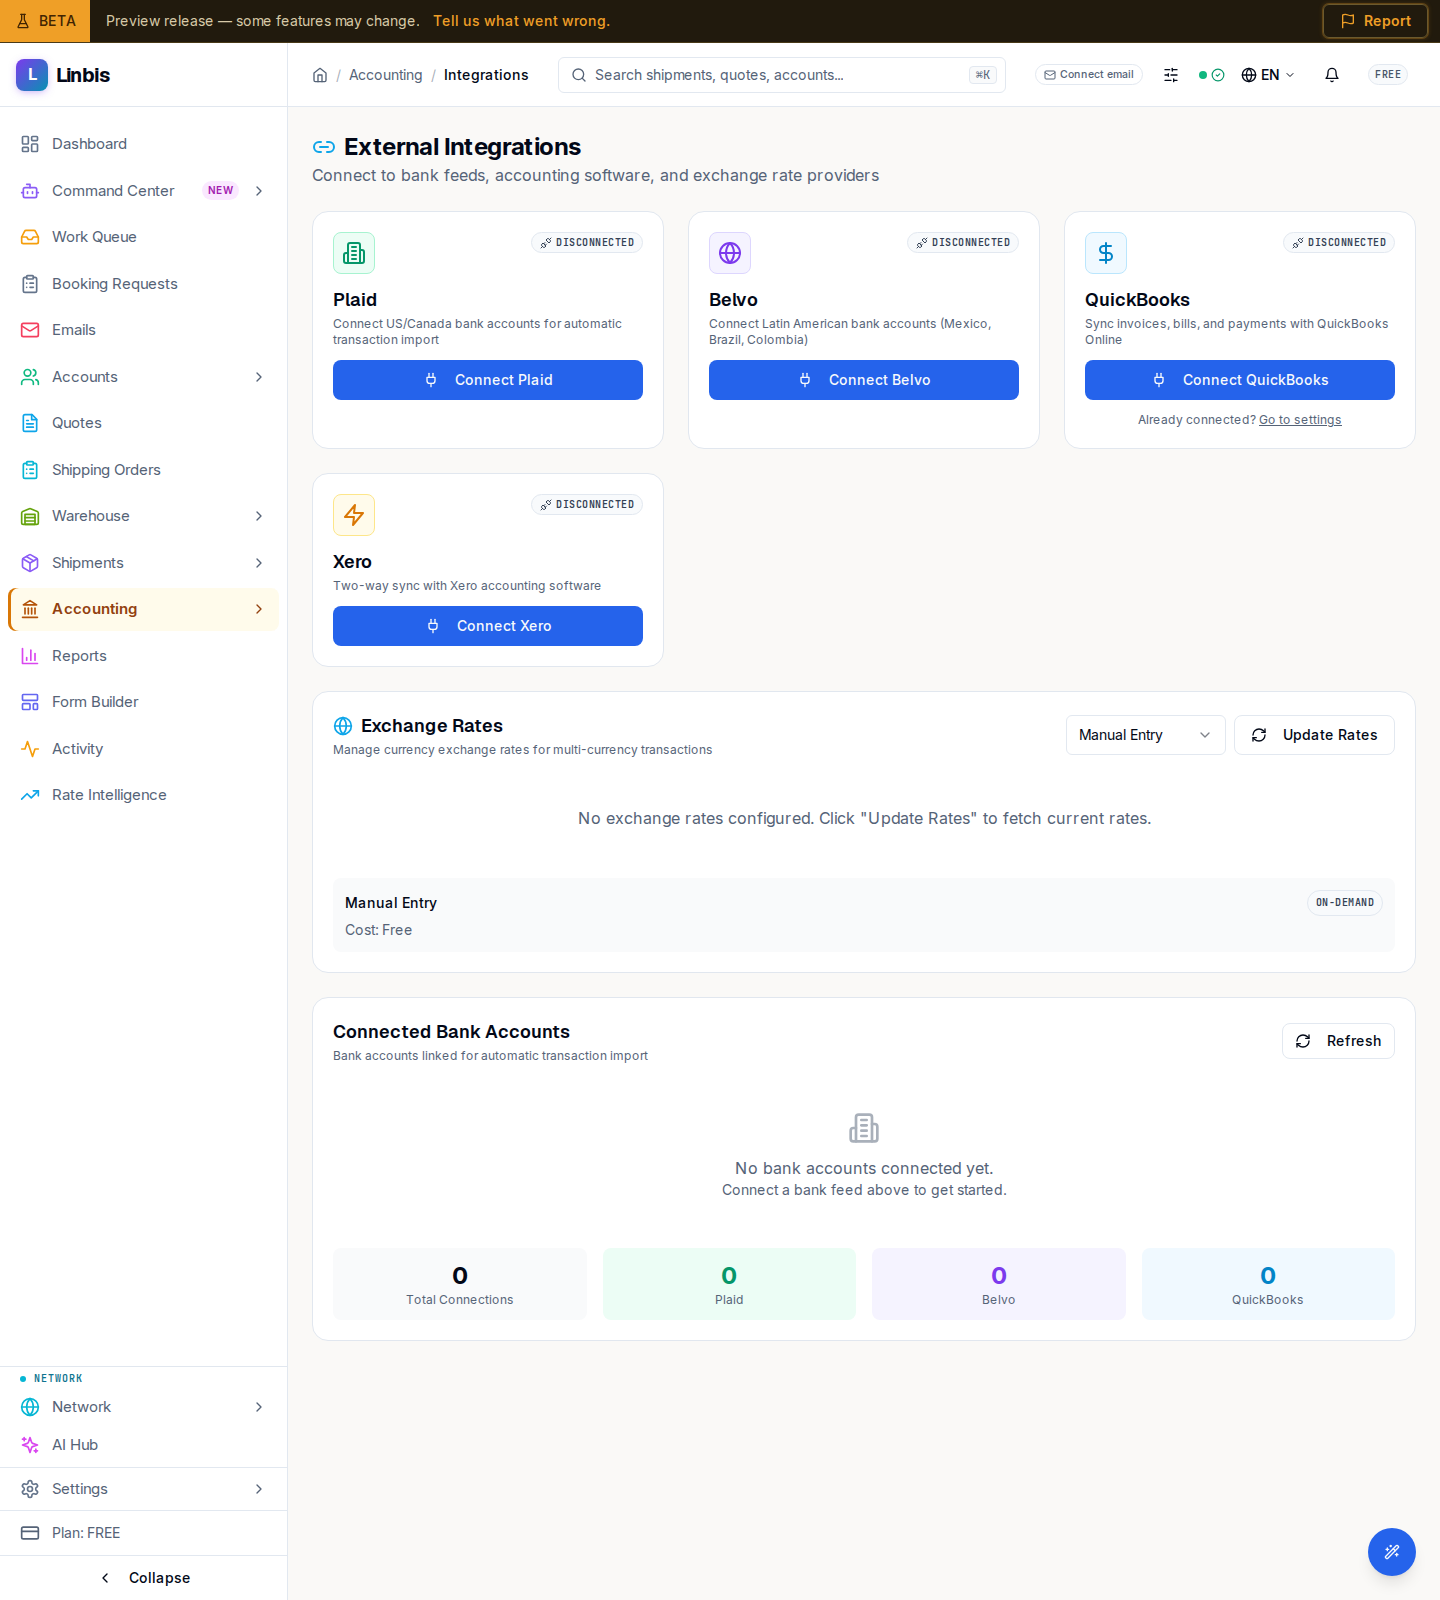
Task: Open Shipping Orders in sidebar
Action: click(x=143, y=470)
